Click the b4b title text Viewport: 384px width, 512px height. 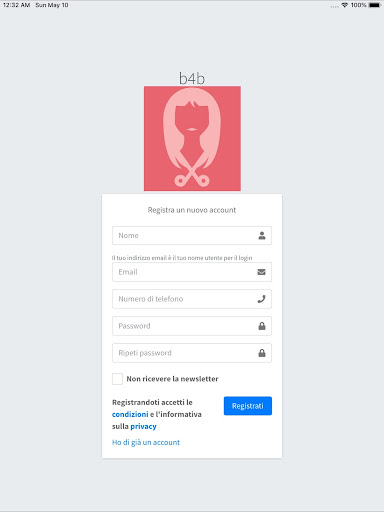(x=192, y=78)
